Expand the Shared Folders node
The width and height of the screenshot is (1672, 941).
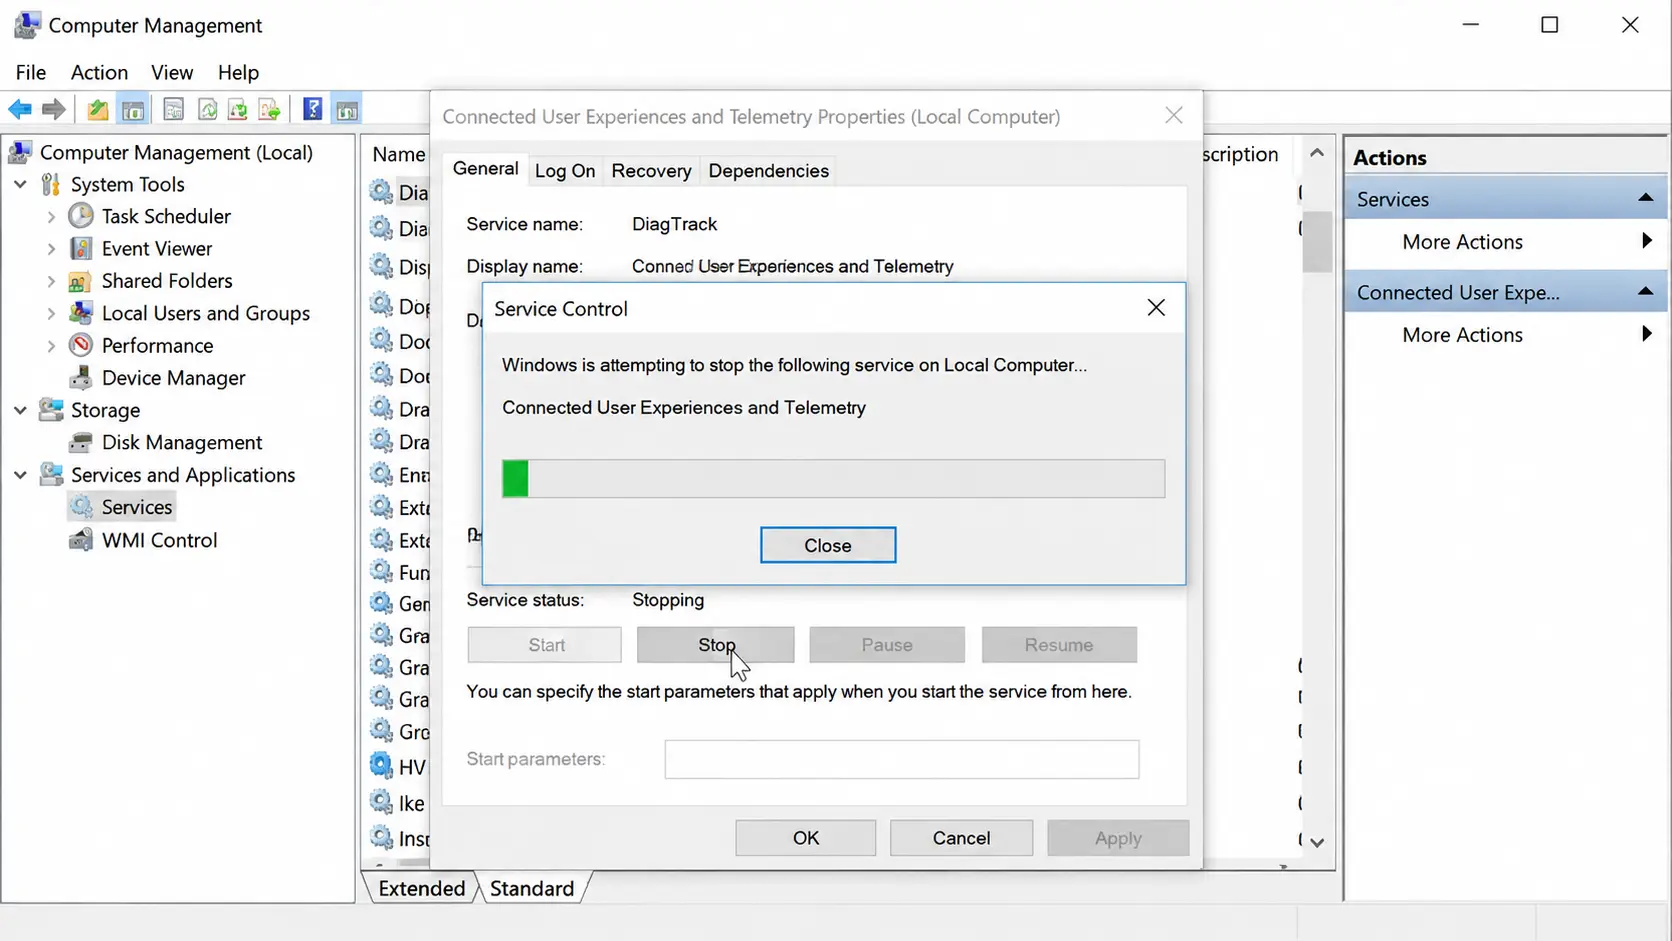tap(51, 281)
